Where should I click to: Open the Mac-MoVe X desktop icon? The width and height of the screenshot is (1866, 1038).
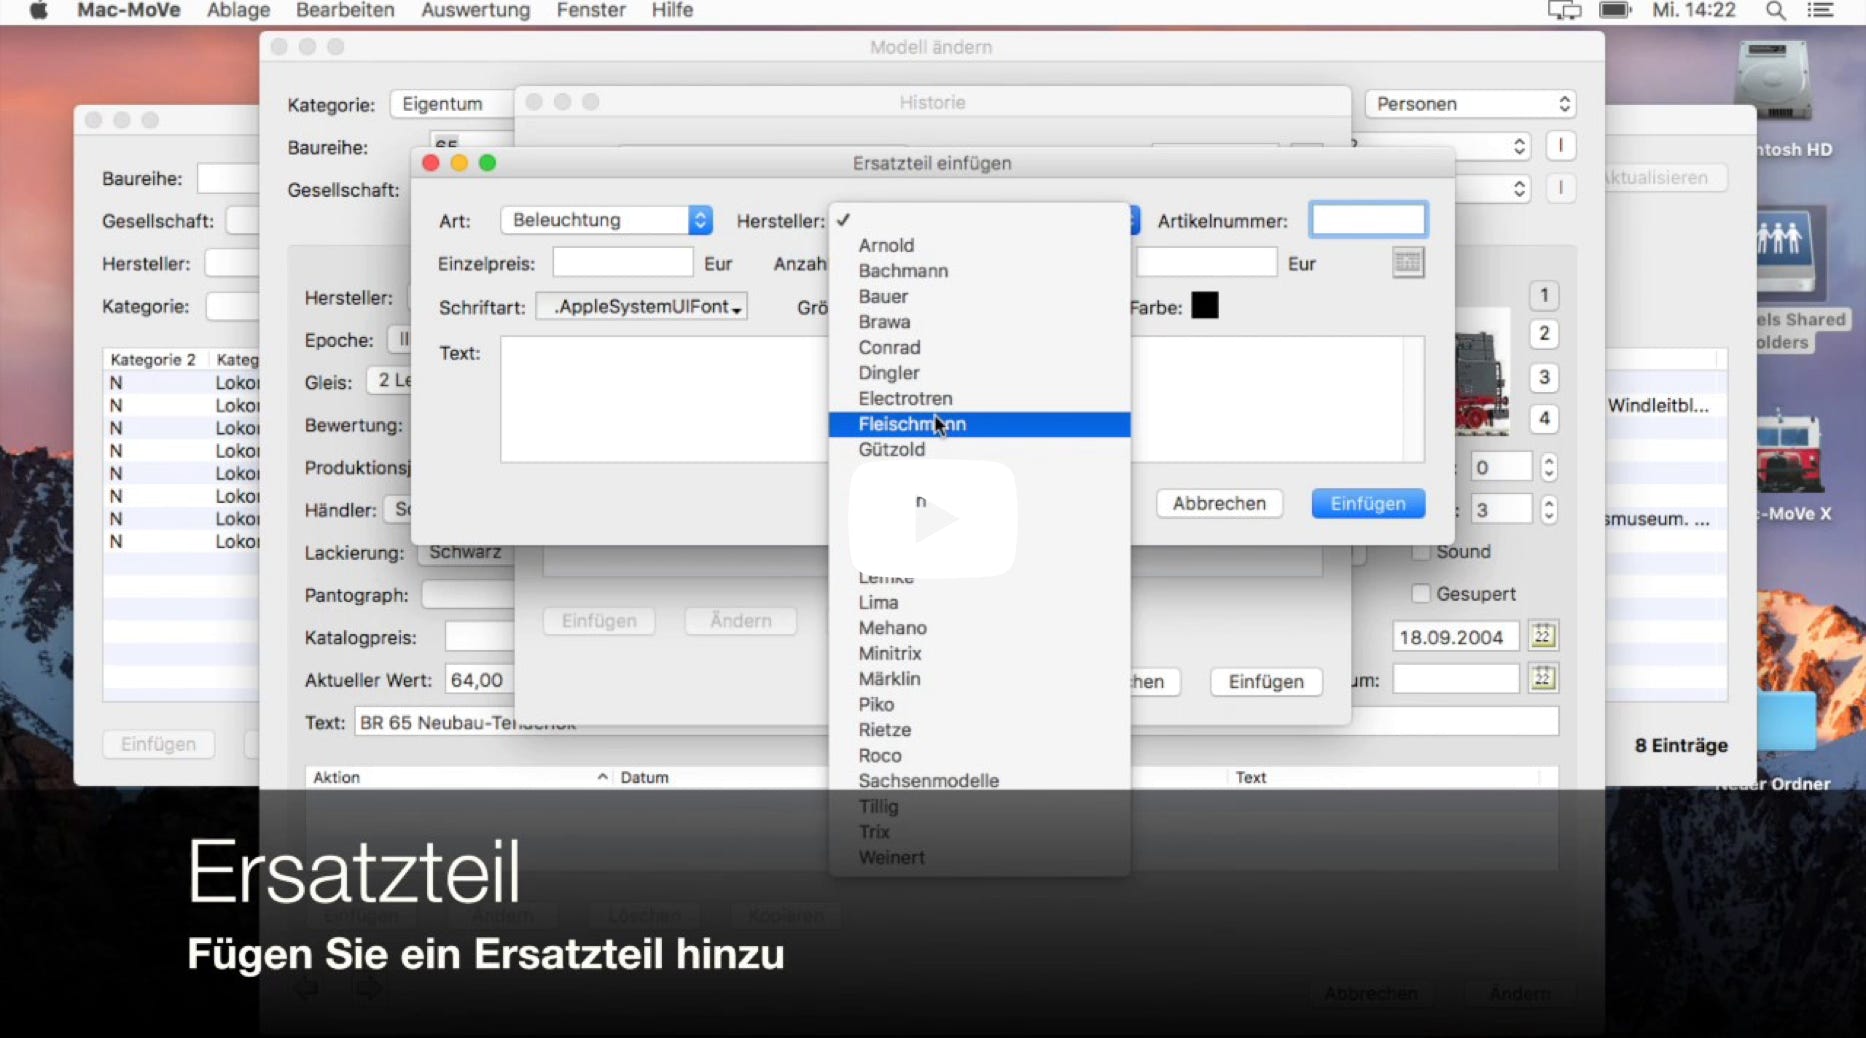(1790, 453)
